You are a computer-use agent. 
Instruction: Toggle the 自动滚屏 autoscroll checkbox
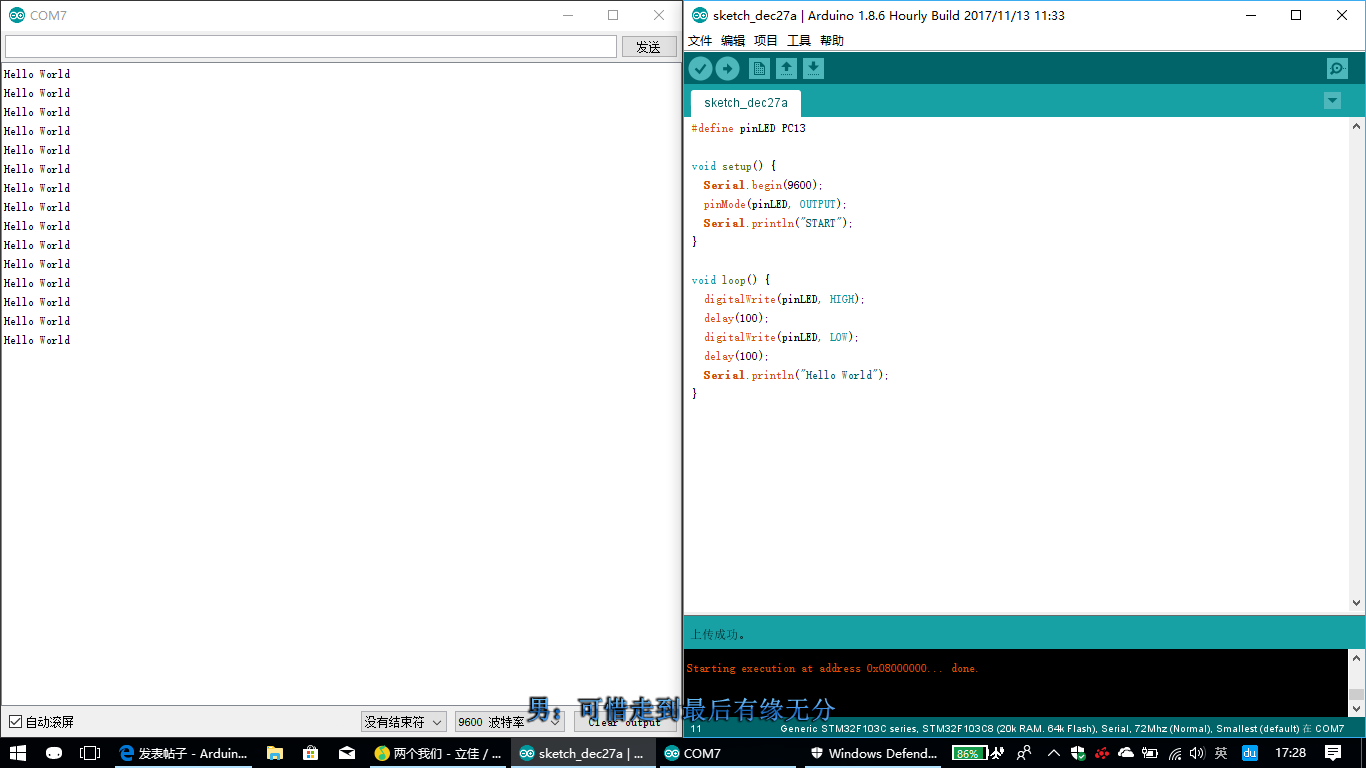(15, 722)
